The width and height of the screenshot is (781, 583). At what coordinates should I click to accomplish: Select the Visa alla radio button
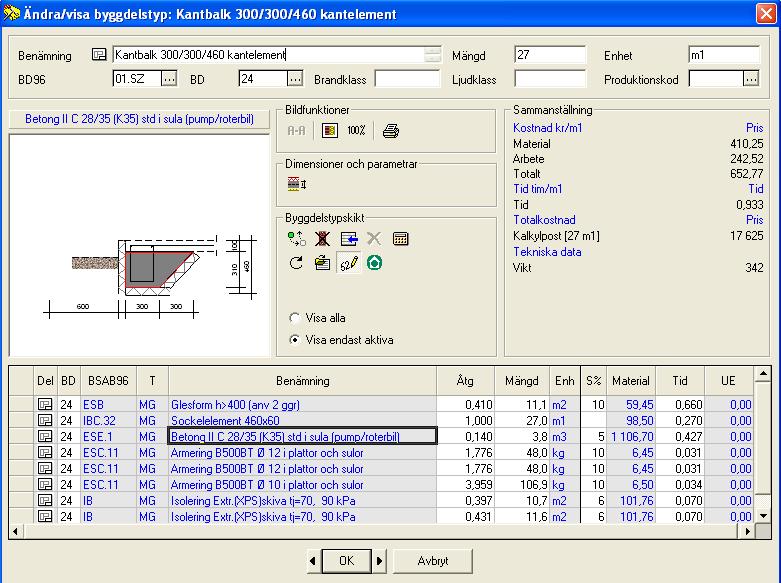point(294,318)
